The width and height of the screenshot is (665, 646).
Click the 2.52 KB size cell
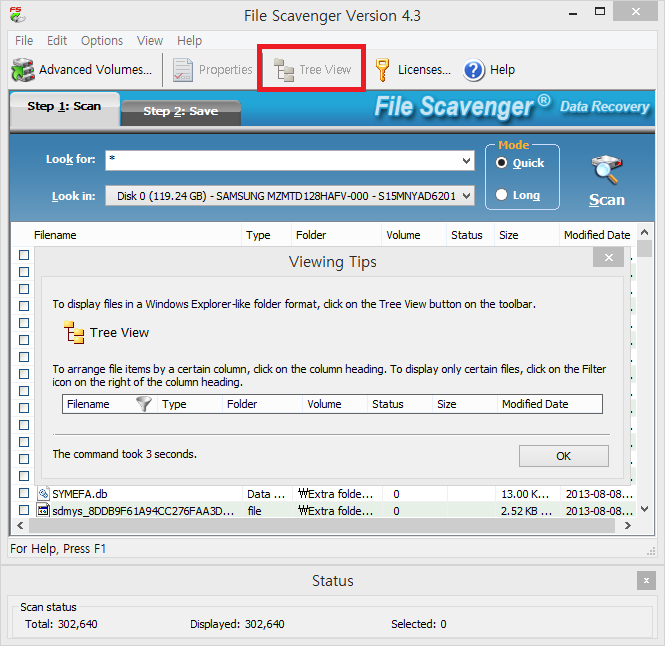coord(526,511)
